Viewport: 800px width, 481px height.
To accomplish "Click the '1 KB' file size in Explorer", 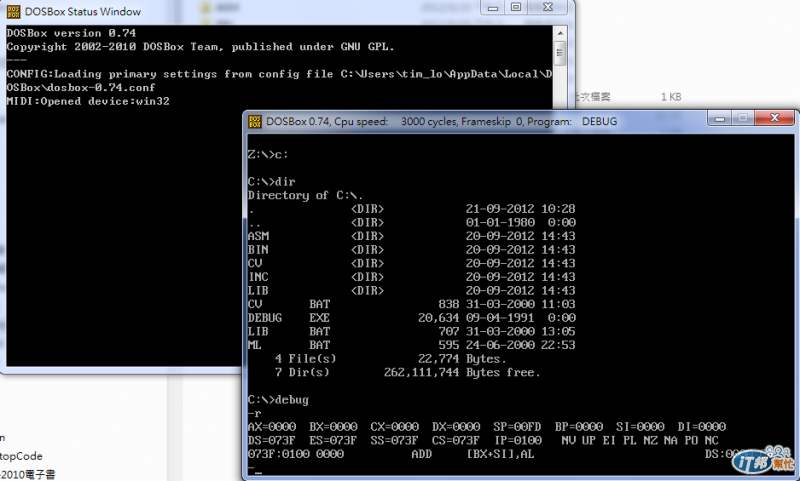I will tap(671, 97).
